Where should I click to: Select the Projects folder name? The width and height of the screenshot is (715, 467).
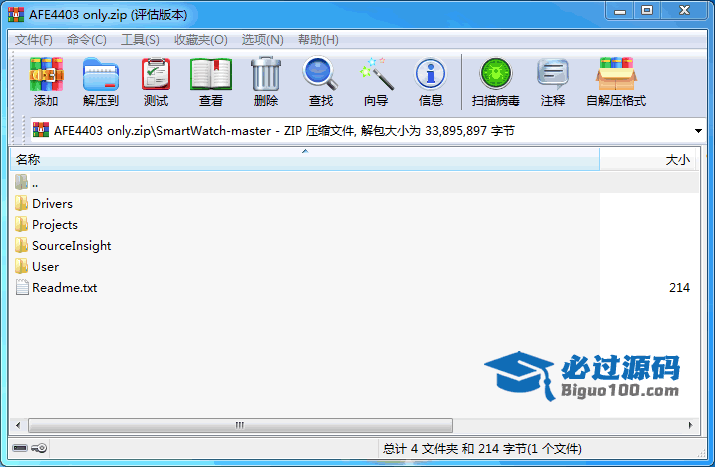(x=55, y=224)
